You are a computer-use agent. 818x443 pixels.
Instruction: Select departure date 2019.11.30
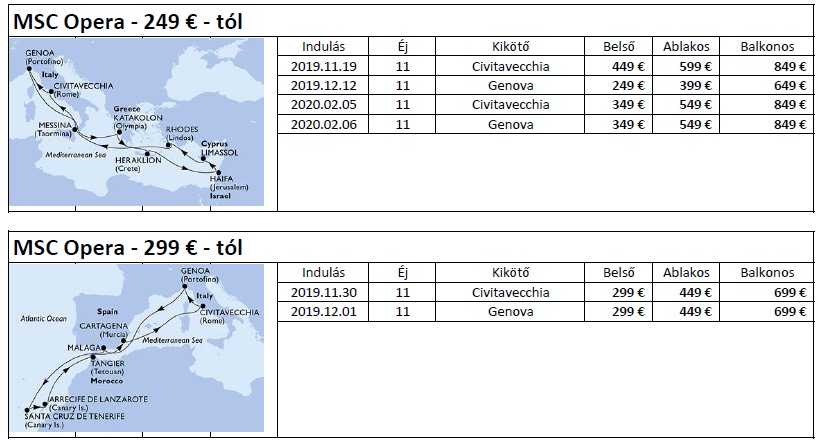click(323, 292)
